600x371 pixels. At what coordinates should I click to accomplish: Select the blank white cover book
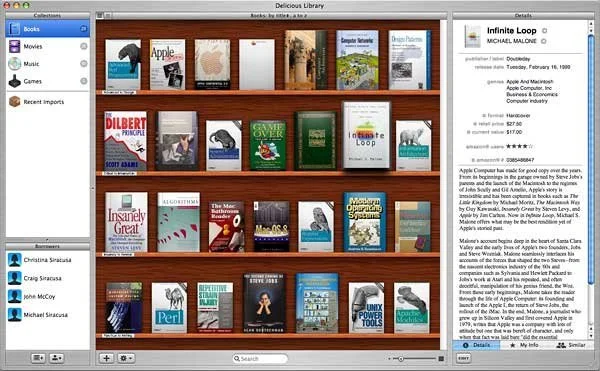coord(257,64)
